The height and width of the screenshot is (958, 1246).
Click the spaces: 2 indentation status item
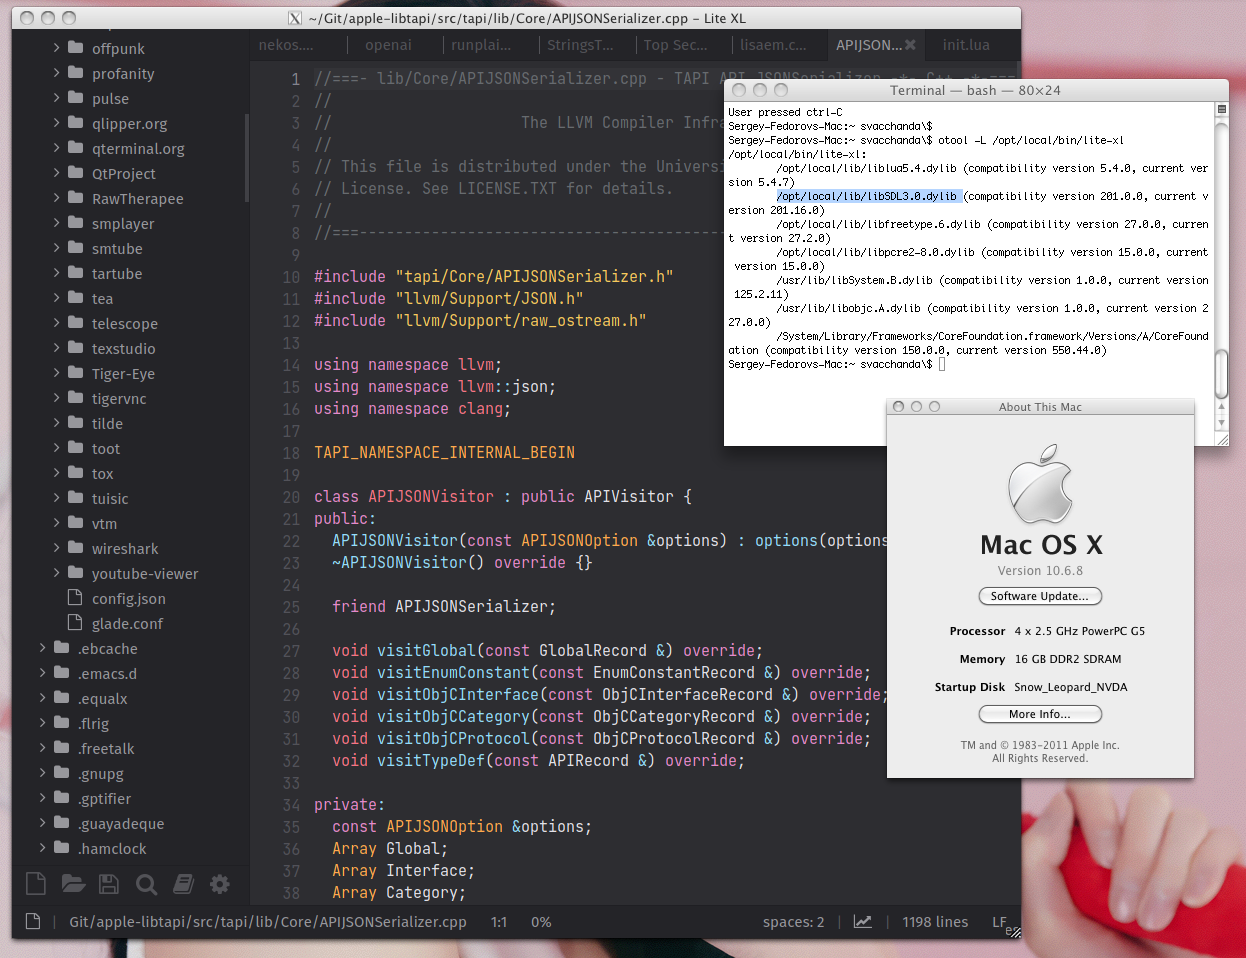(794, 922)
